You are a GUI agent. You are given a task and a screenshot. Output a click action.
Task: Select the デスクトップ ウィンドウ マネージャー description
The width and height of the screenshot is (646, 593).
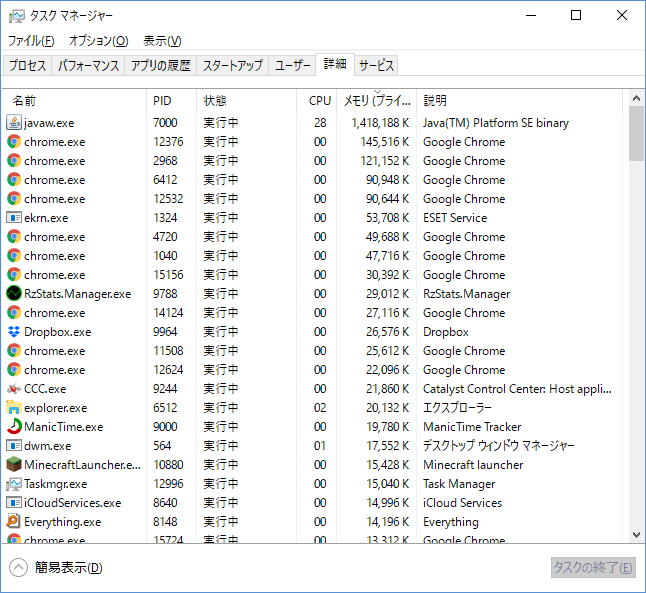click(x=499, y=445)
